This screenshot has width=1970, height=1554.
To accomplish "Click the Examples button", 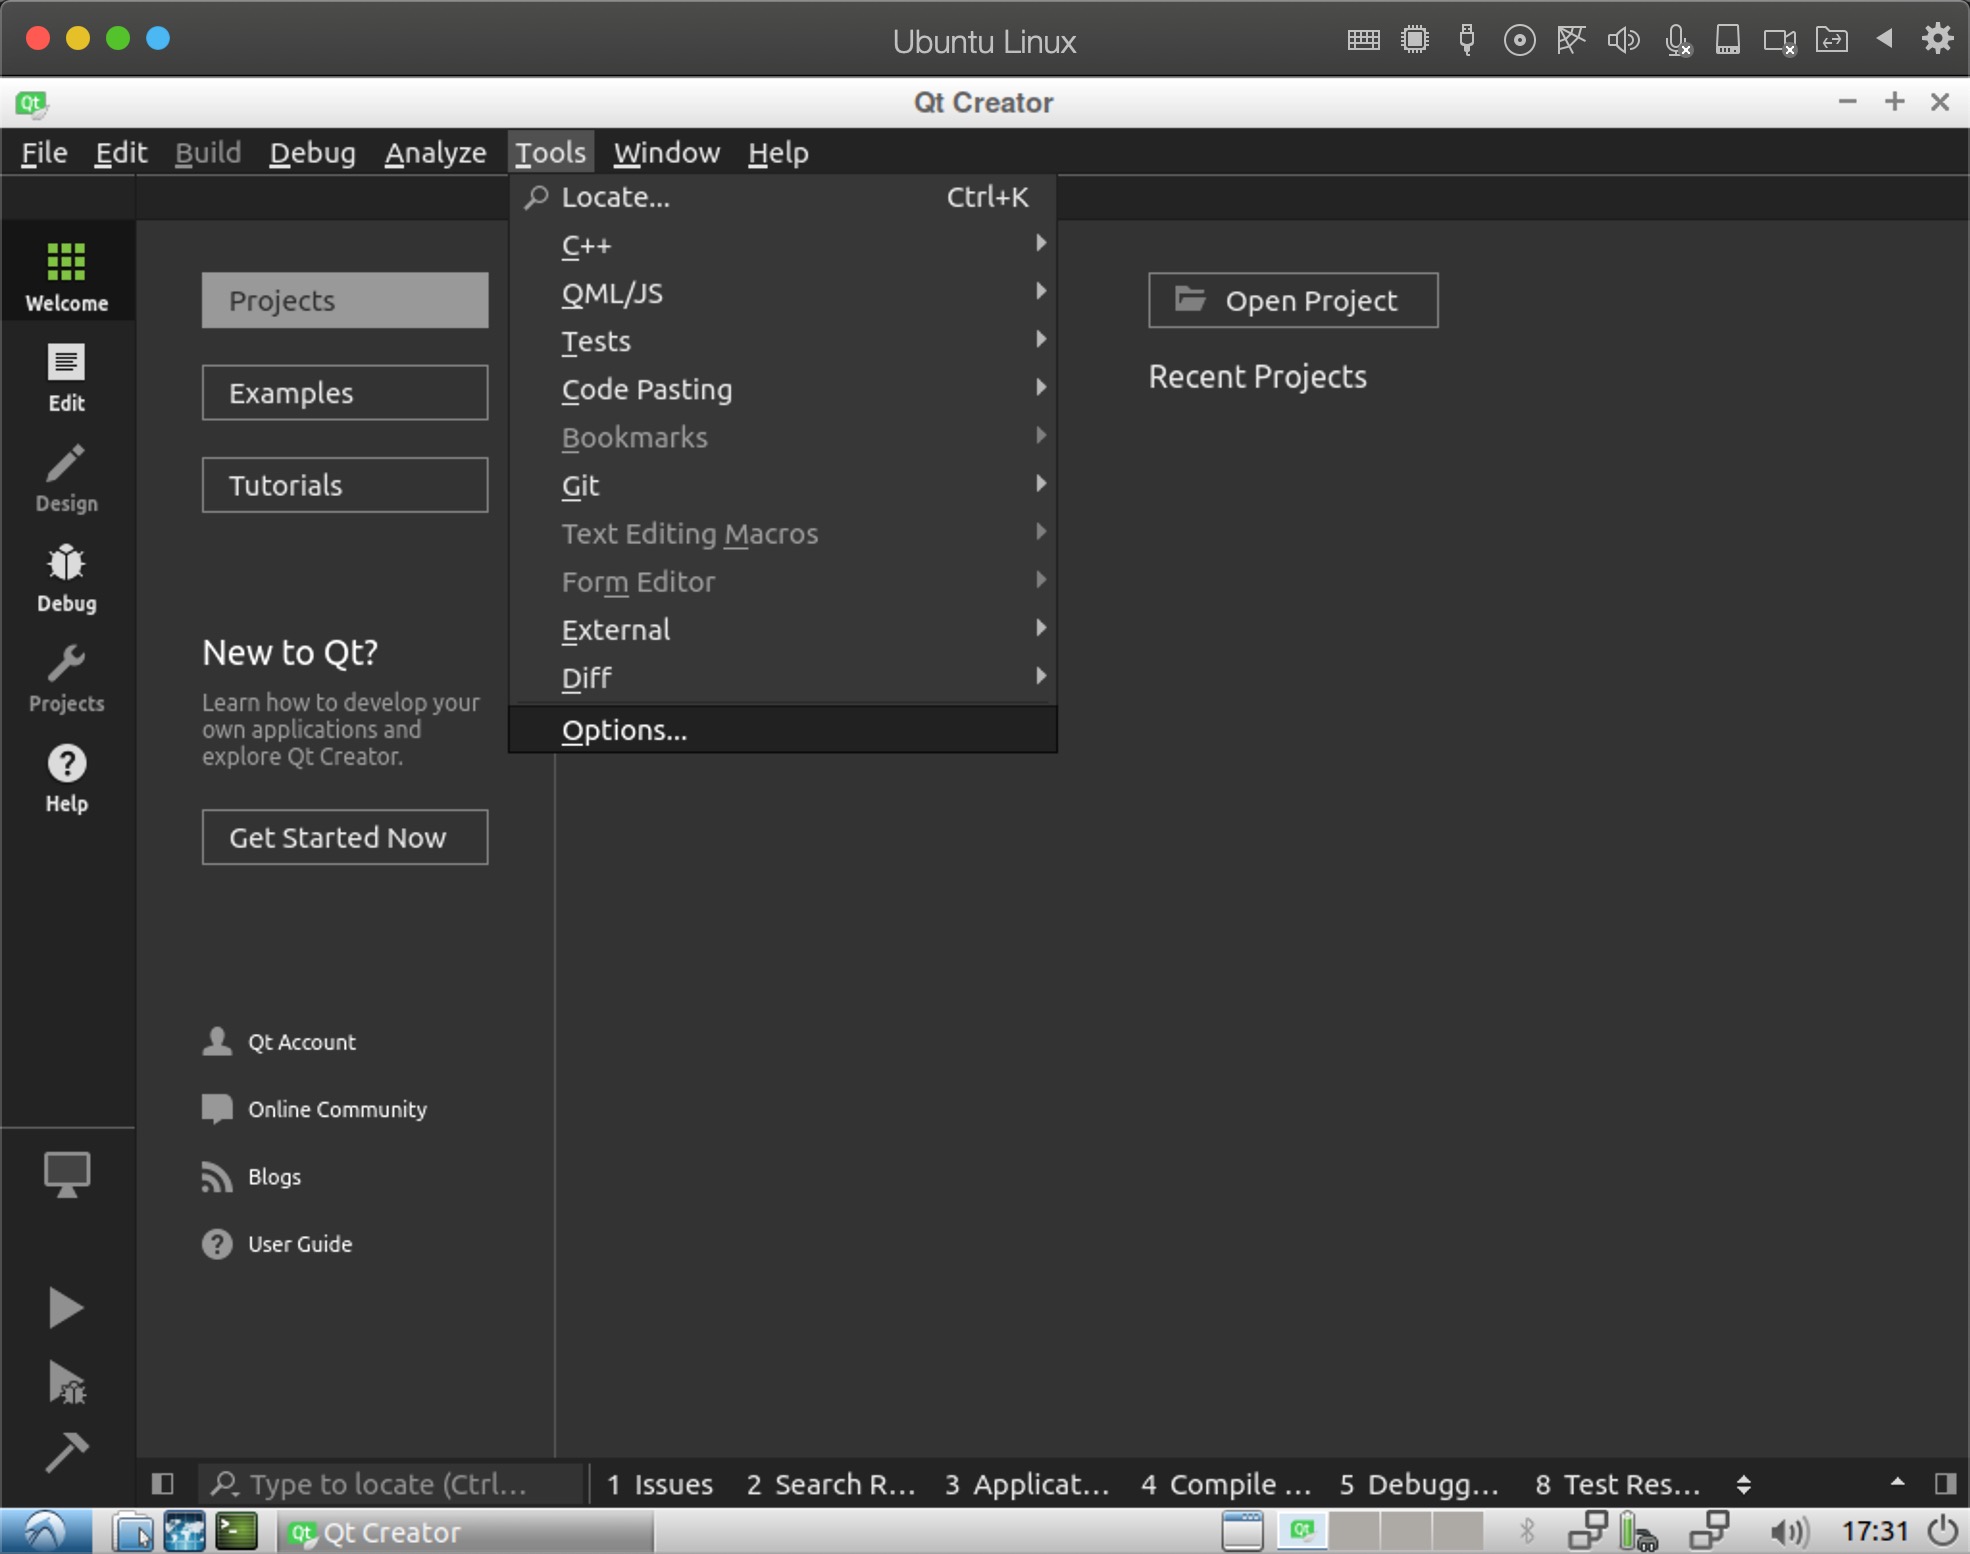I will click(345, 392).
